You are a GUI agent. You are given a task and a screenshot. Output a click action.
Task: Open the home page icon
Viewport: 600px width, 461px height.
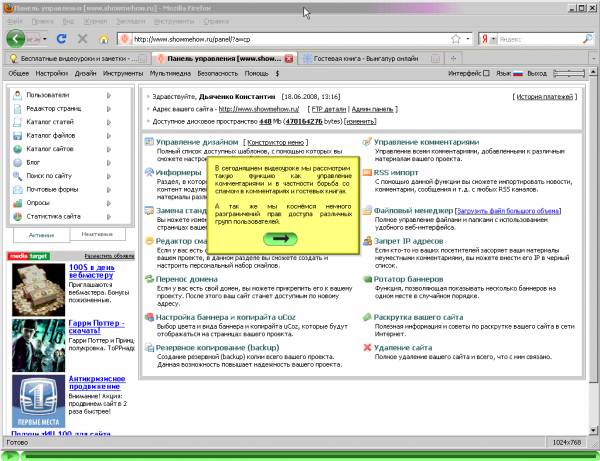[x=104, y=39]
